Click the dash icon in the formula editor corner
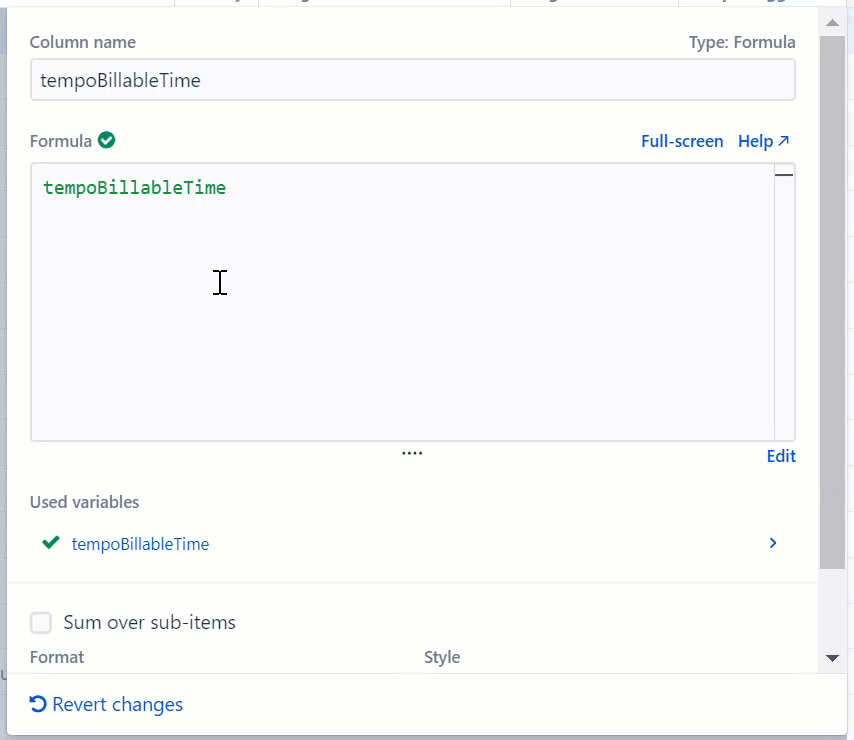The height and width of the screenshot is (740, 854). pyautogui.click(x=785, y=174)
